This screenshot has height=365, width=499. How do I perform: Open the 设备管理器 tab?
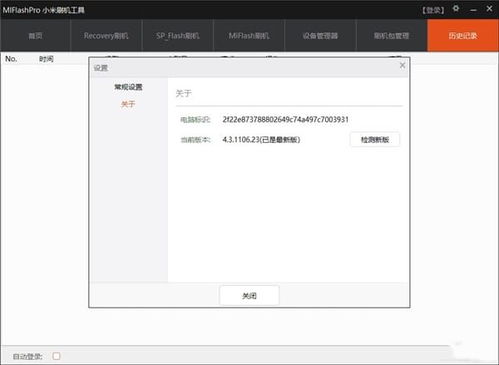pos(320,35)
